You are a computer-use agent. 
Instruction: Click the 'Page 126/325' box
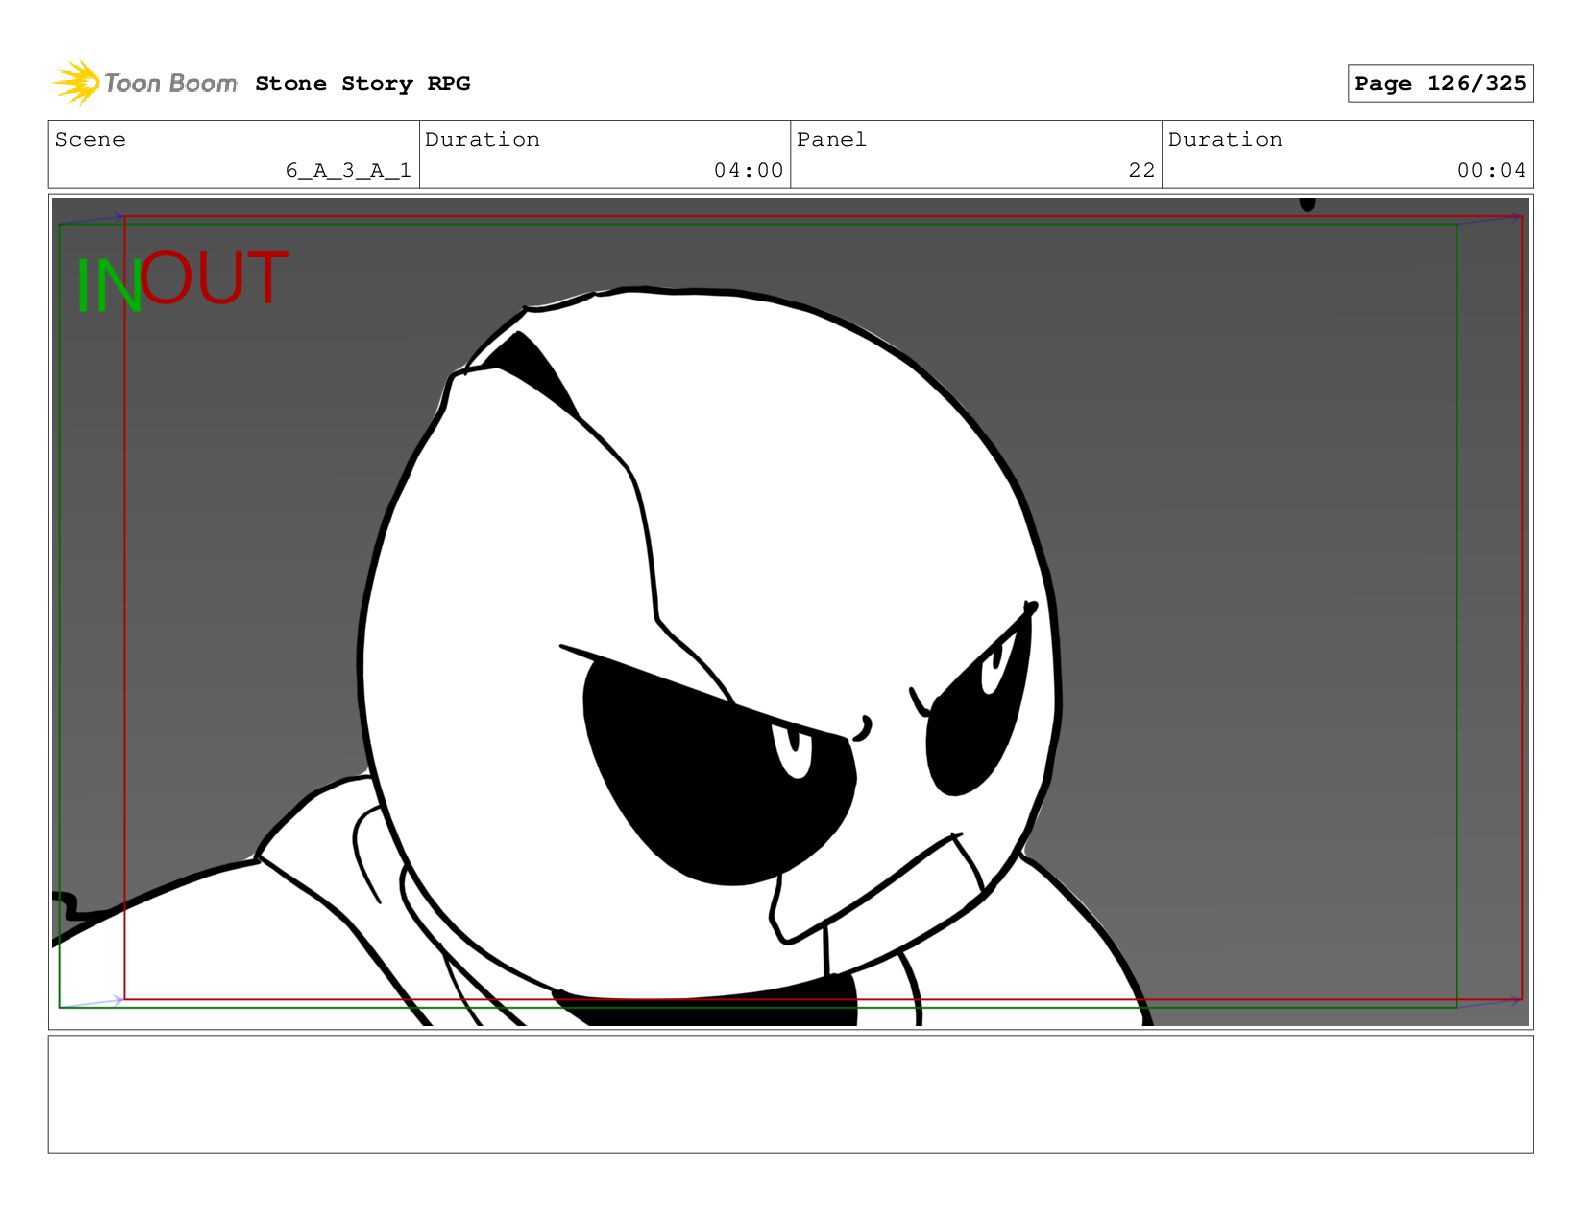(x=1440, y=84)
